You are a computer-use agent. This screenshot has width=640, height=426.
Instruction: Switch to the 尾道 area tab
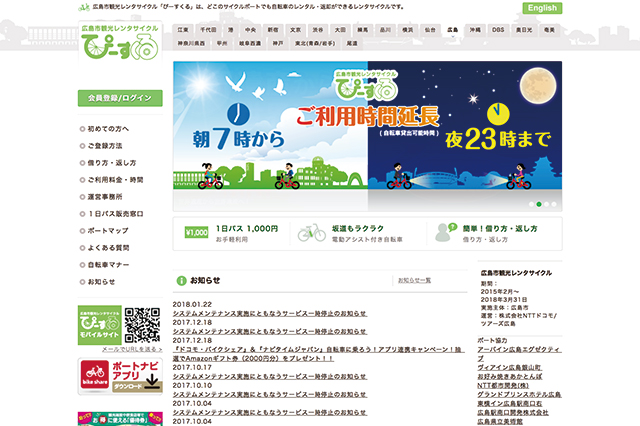(x=352, y=43)
